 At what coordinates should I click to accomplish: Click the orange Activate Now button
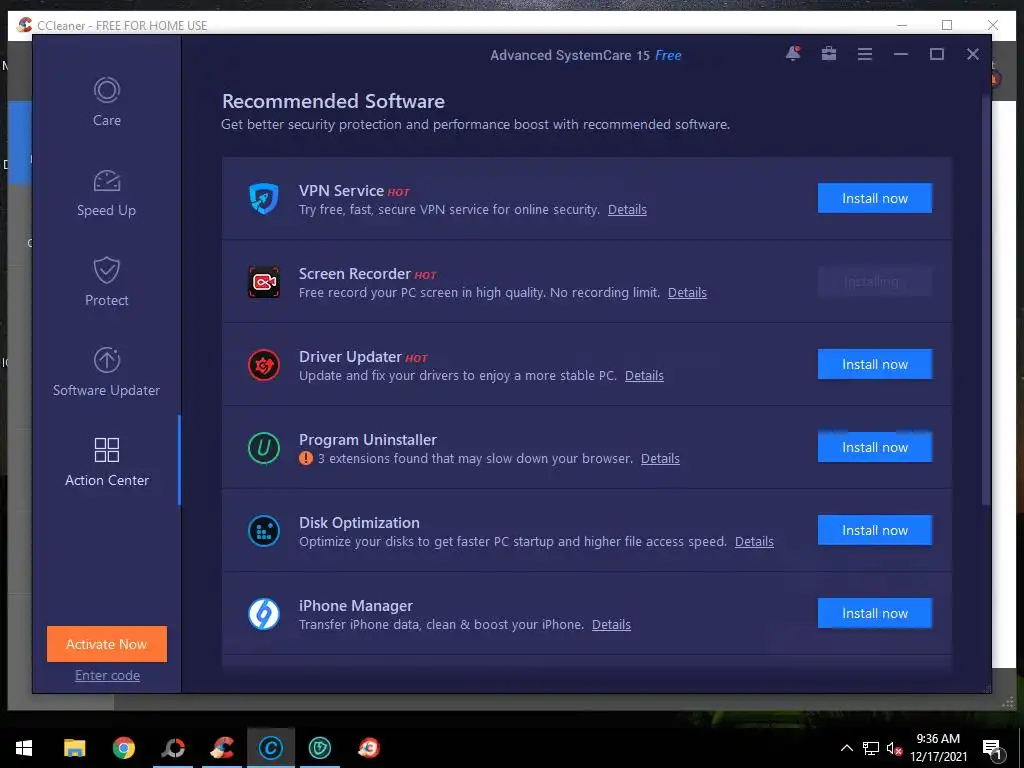tap(106, 644)
